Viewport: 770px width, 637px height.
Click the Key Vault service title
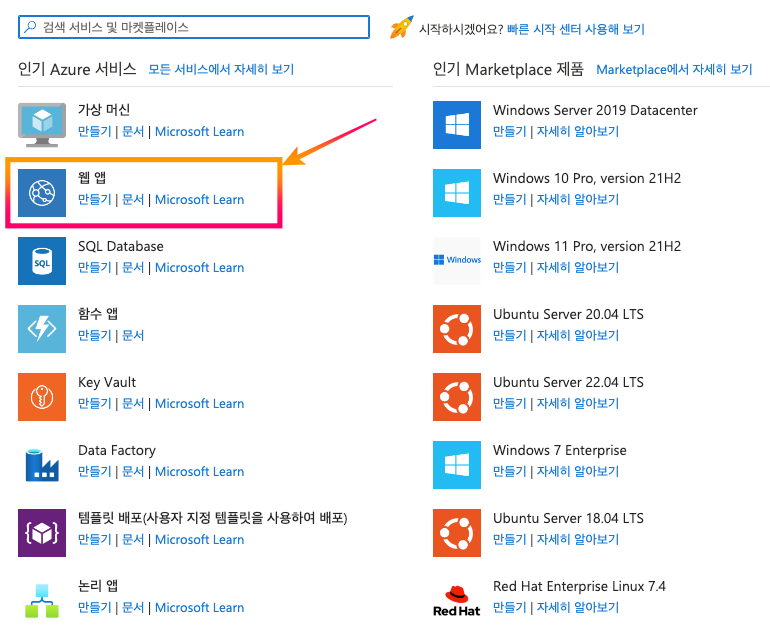[x=107, y=383]
